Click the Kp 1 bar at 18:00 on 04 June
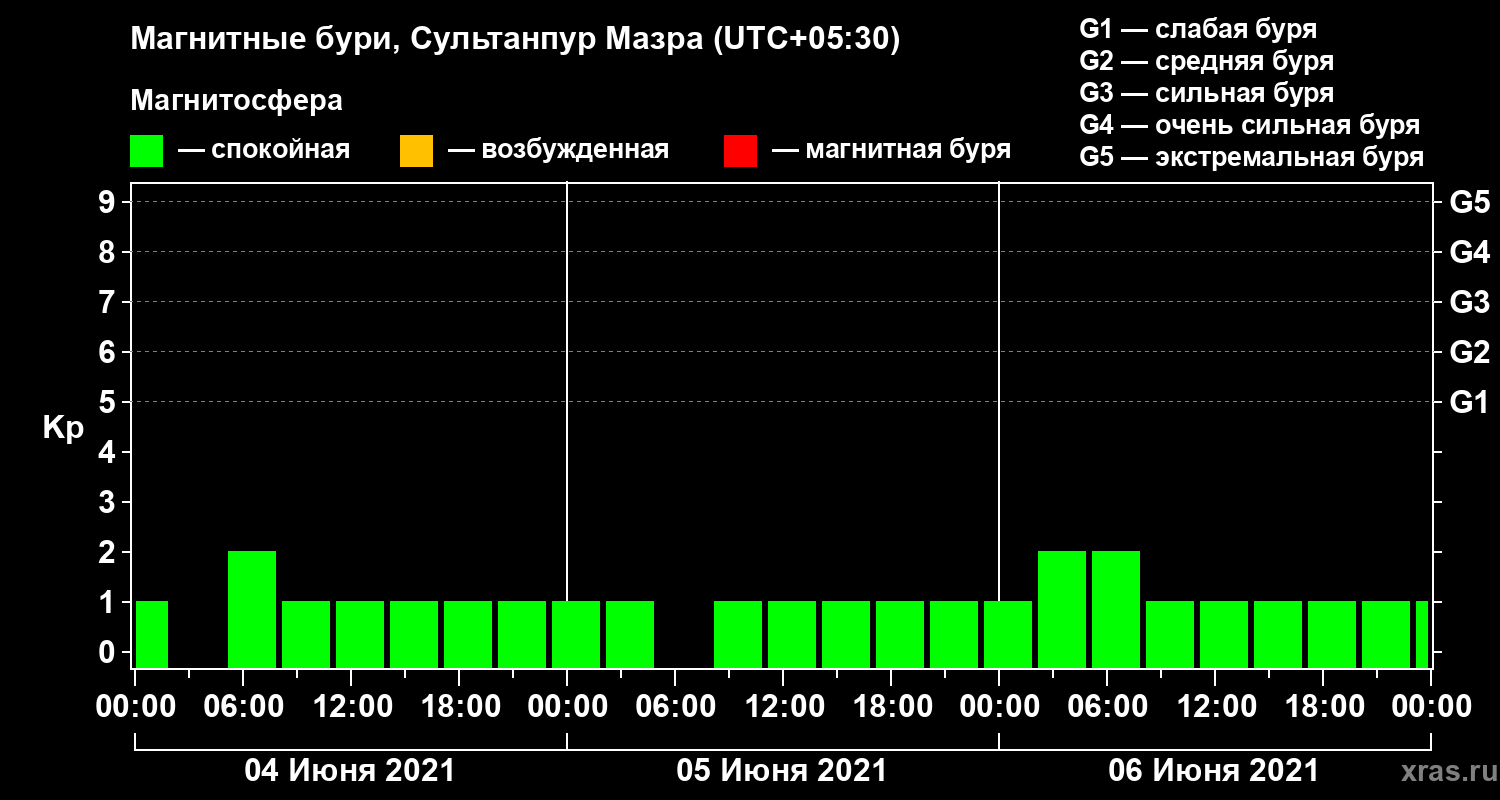Image resolution: width=1500 pixels, height=800 pixels. [x=468, y=634]
